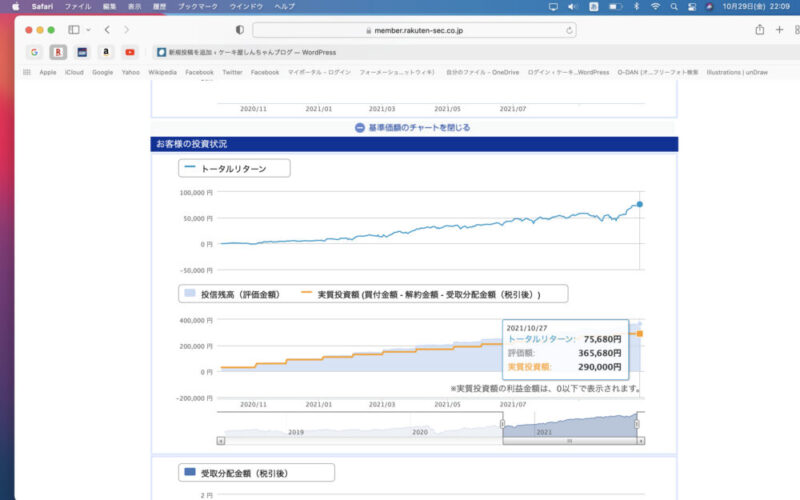Open the Google pinned tab

[34, 52]
